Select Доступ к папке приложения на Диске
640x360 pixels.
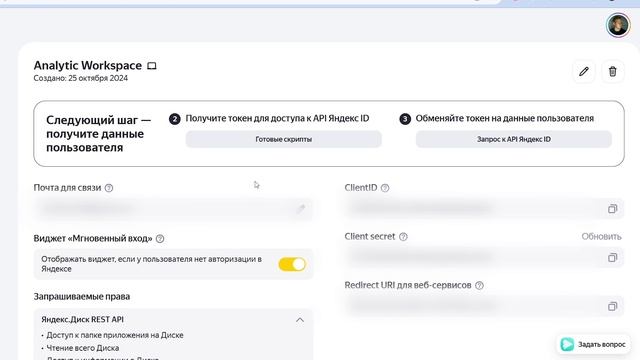pos(115,335)
